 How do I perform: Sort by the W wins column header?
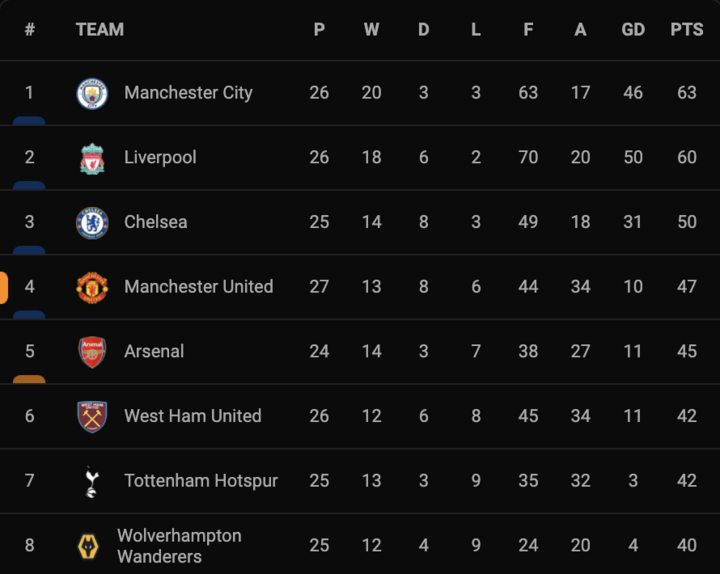371,30
